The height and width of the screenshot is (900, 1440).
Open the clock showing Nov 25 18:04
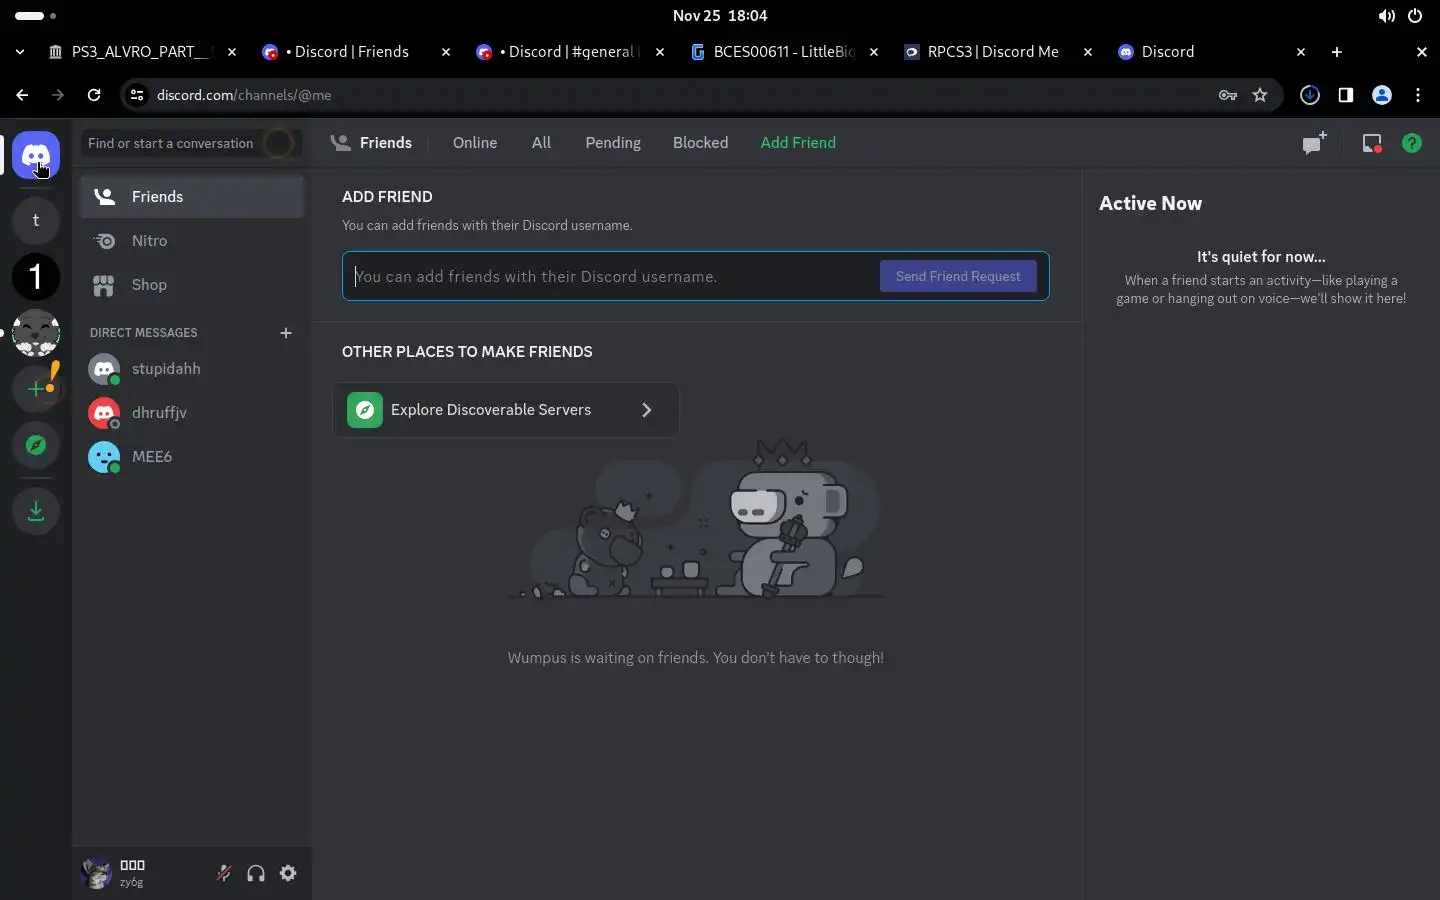click(x=720, y=16)
